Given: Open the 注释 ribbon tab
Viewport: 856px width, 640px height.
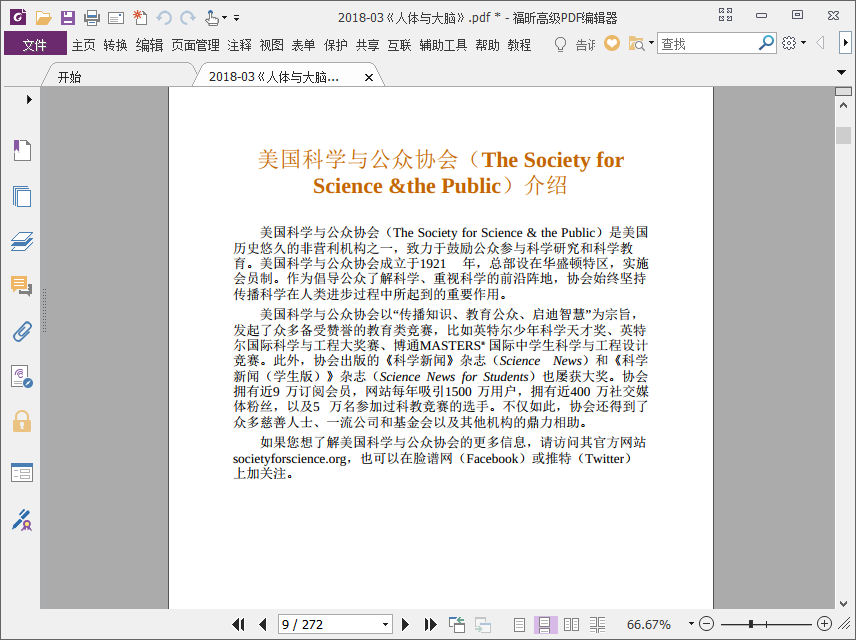Looking at the screenshot, I should coord(239,45).
